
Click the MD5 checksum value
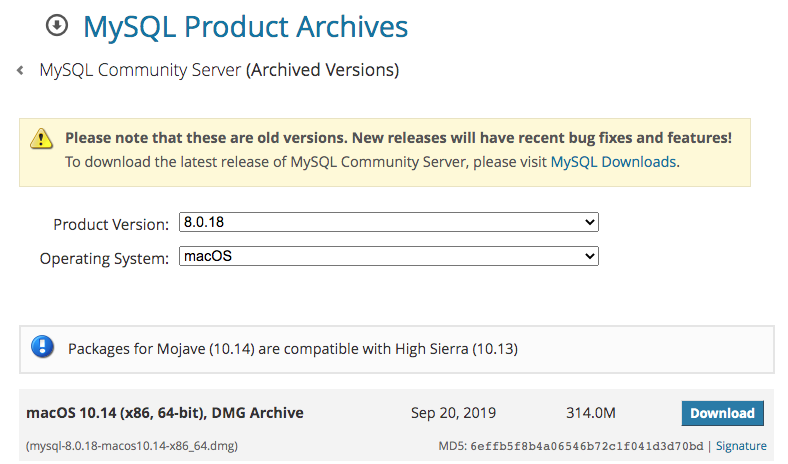(587, 446)
